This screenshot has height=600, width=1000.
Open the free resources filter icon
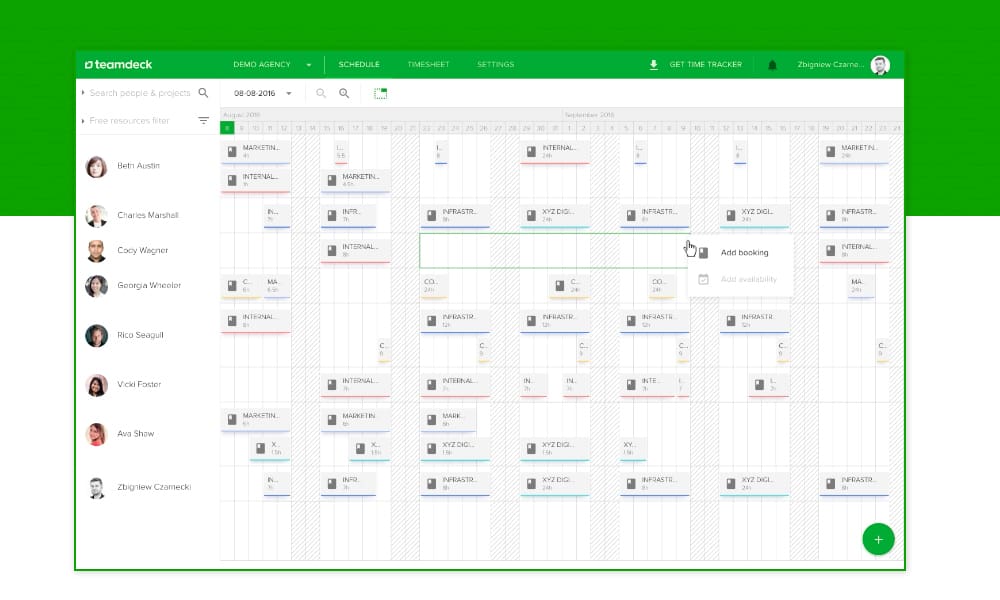pyautogui.click(x=203, y=121)
